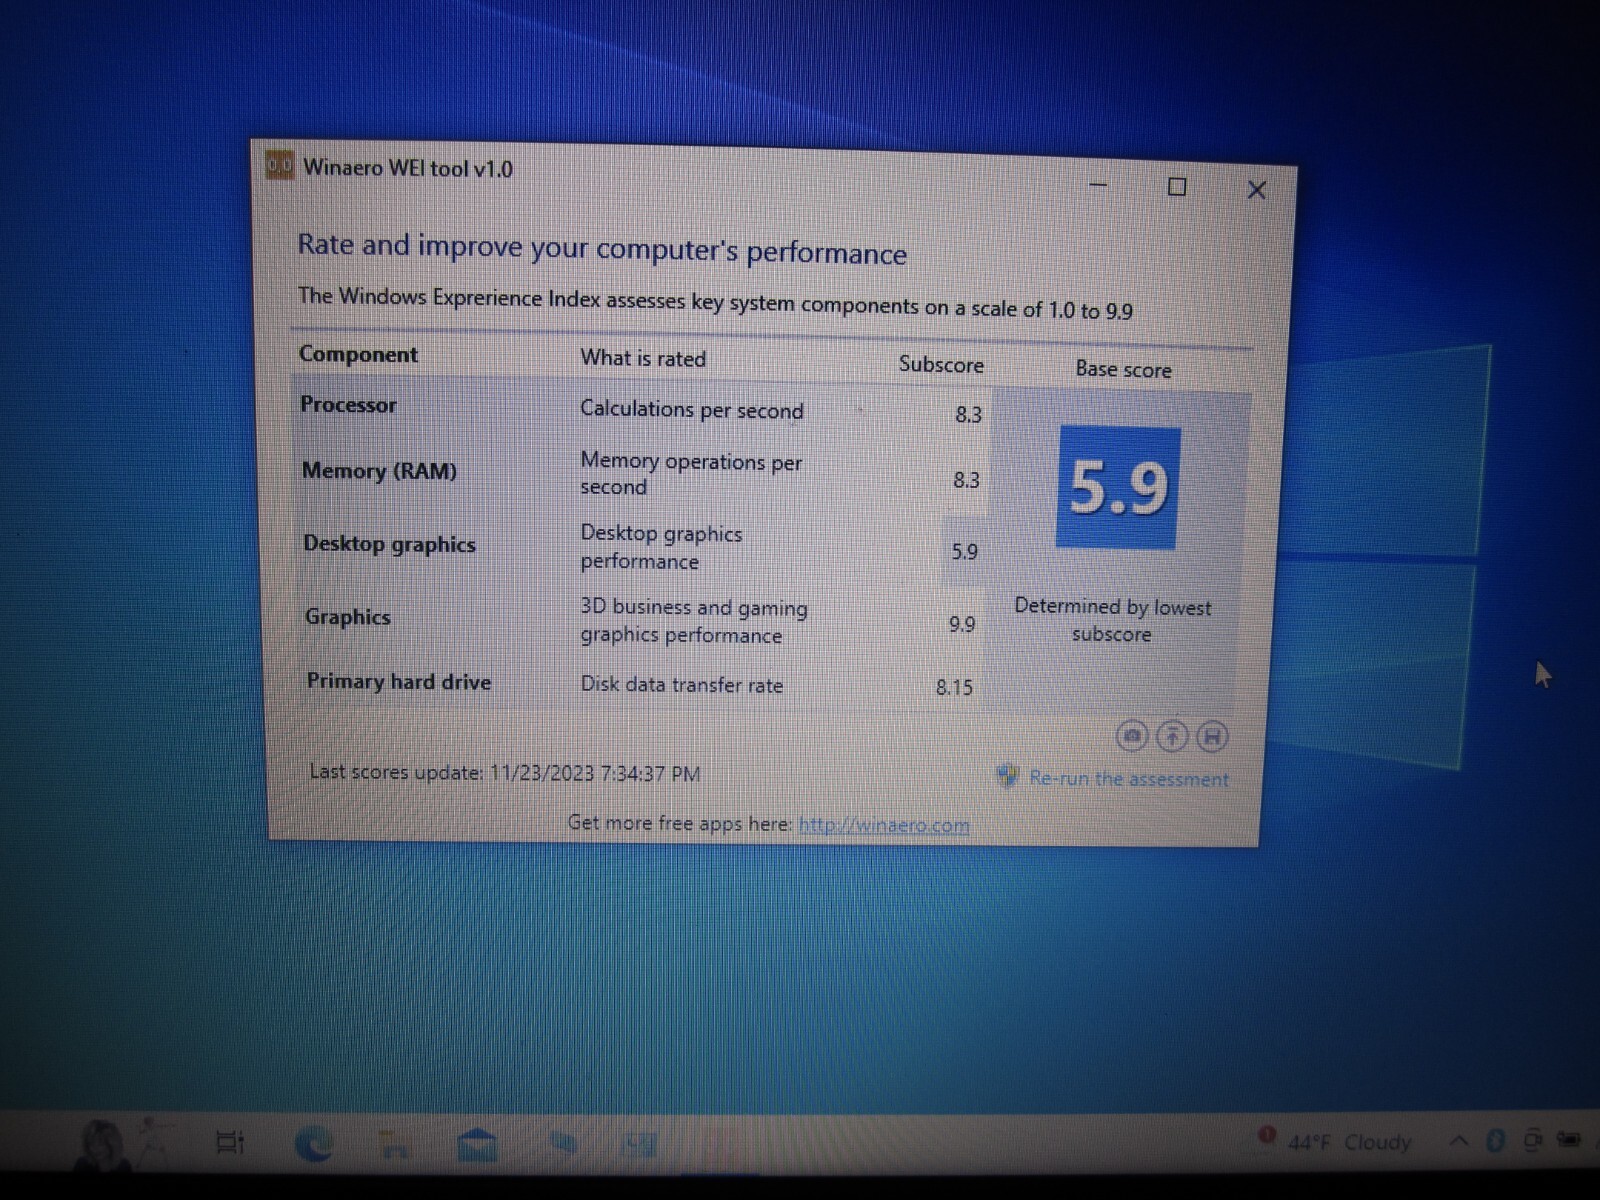Minimize the Winaero WEI tool window
This screenshot has height=1200, width=1600.
1098,184
